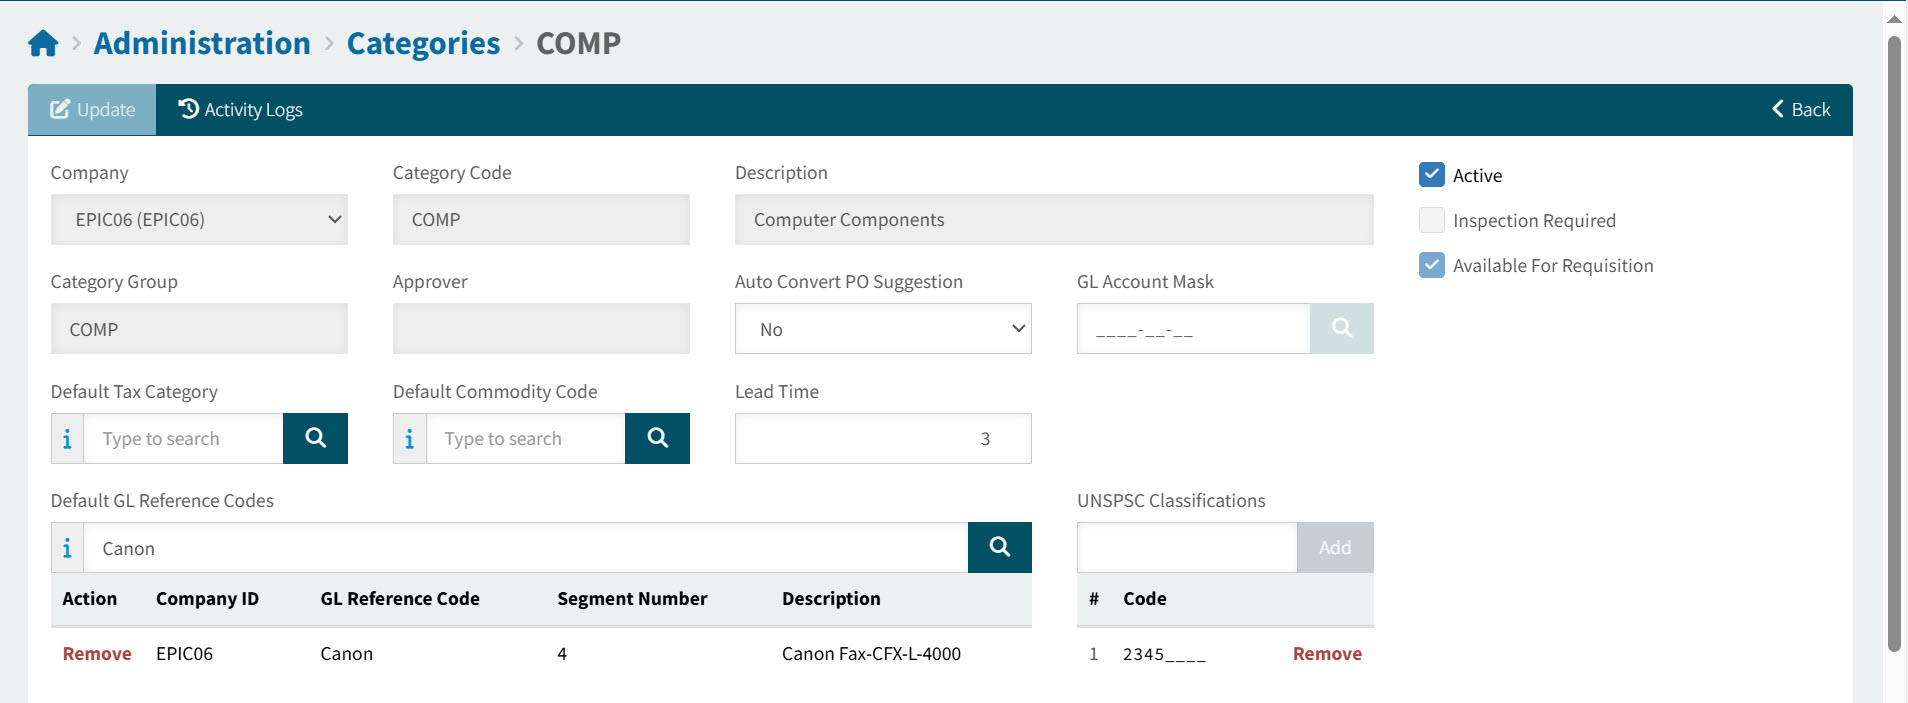Remove the Canon GL reference row
The image size is (1908, 703).
pos(97,654)
